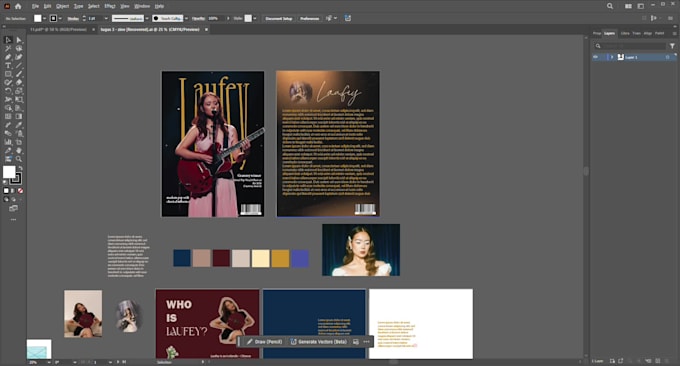
Task: Open the File menu
Action: coord(36,6)
